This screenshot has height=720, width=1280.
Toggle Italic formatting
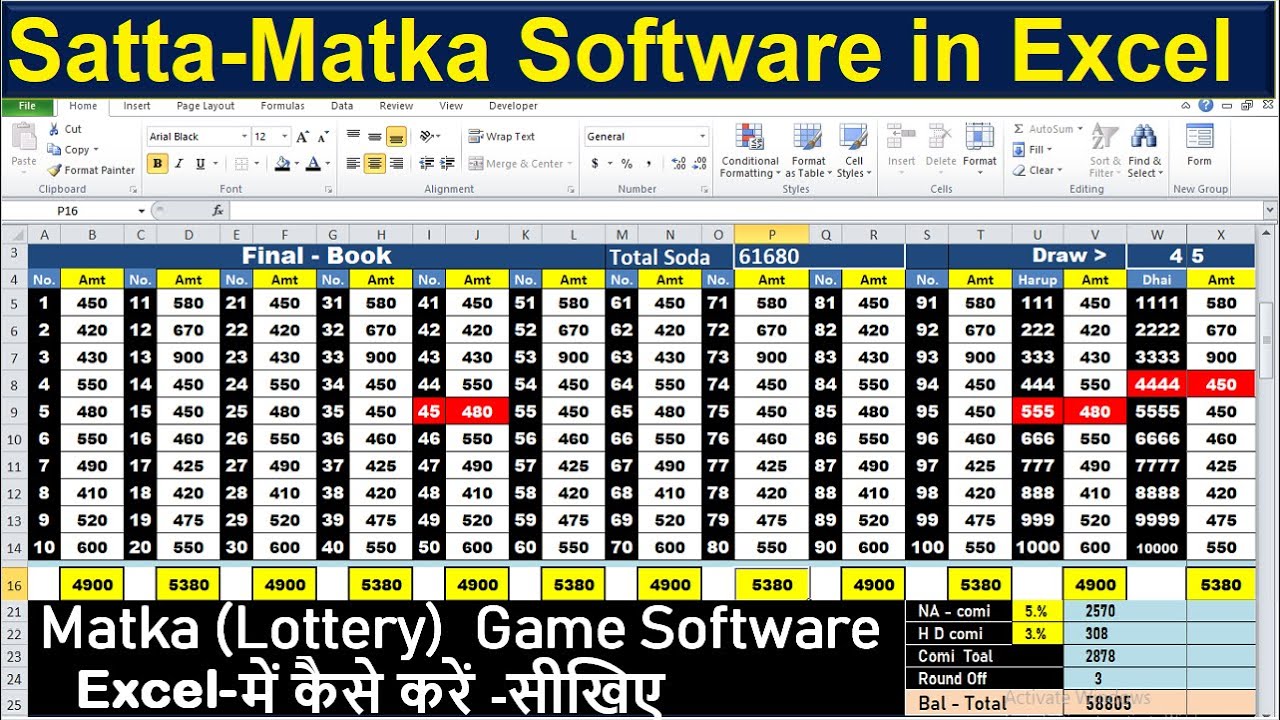[x=179, y=164]
